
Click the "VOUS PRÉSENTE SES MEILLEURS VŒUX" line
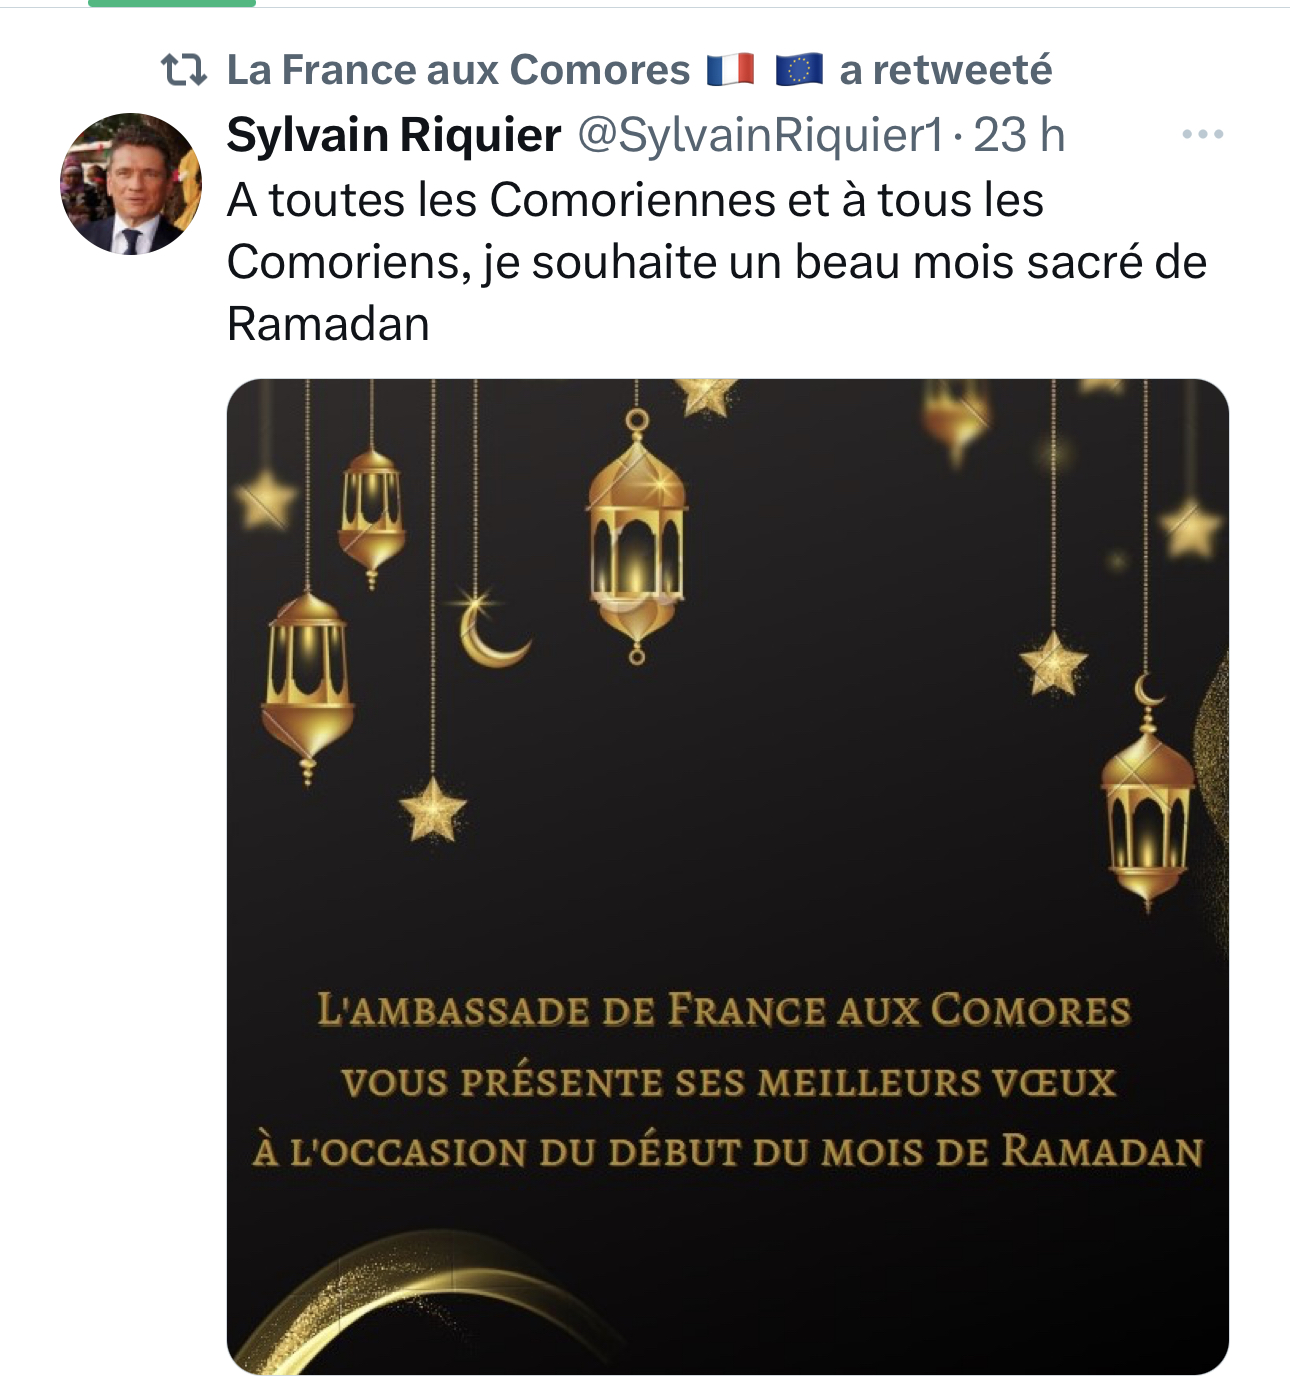tap(728, 1082)
